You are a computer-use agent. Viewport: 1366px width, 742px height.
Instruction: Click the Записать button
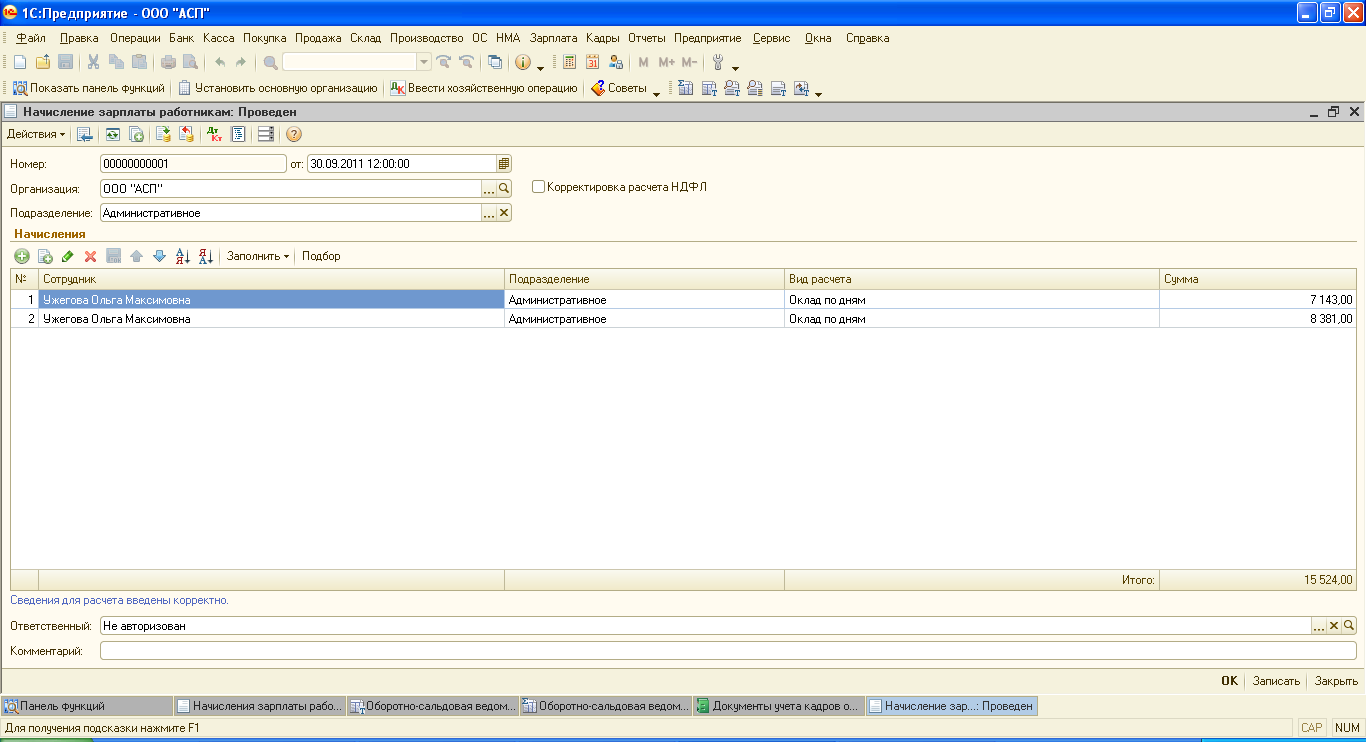[x=1276, y=681]
